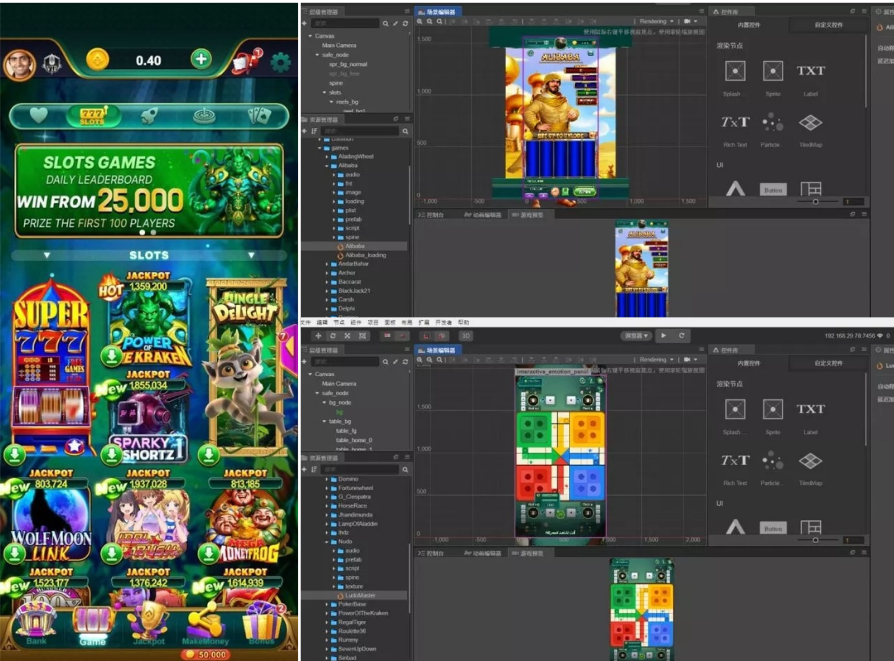The image size is (894, 661).
Task: Select the Particle node icon in the Ludo editor
Action: [773, 460]
